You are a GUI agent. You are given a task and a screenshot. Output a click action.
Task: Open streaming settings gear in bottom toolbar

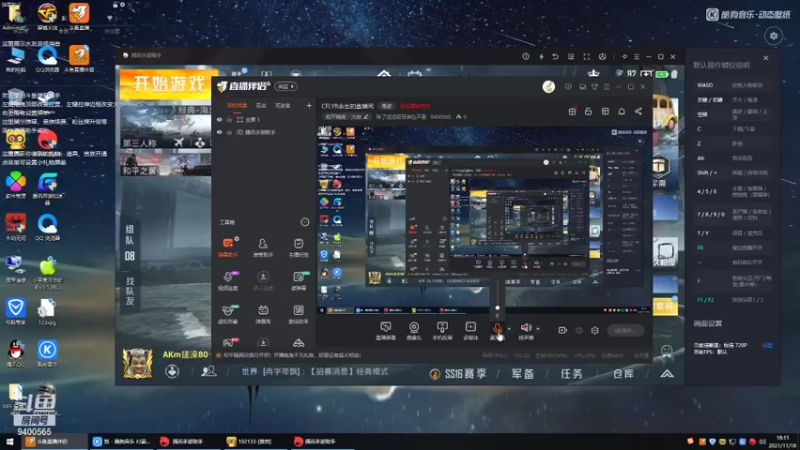click(x=595, y=330)
